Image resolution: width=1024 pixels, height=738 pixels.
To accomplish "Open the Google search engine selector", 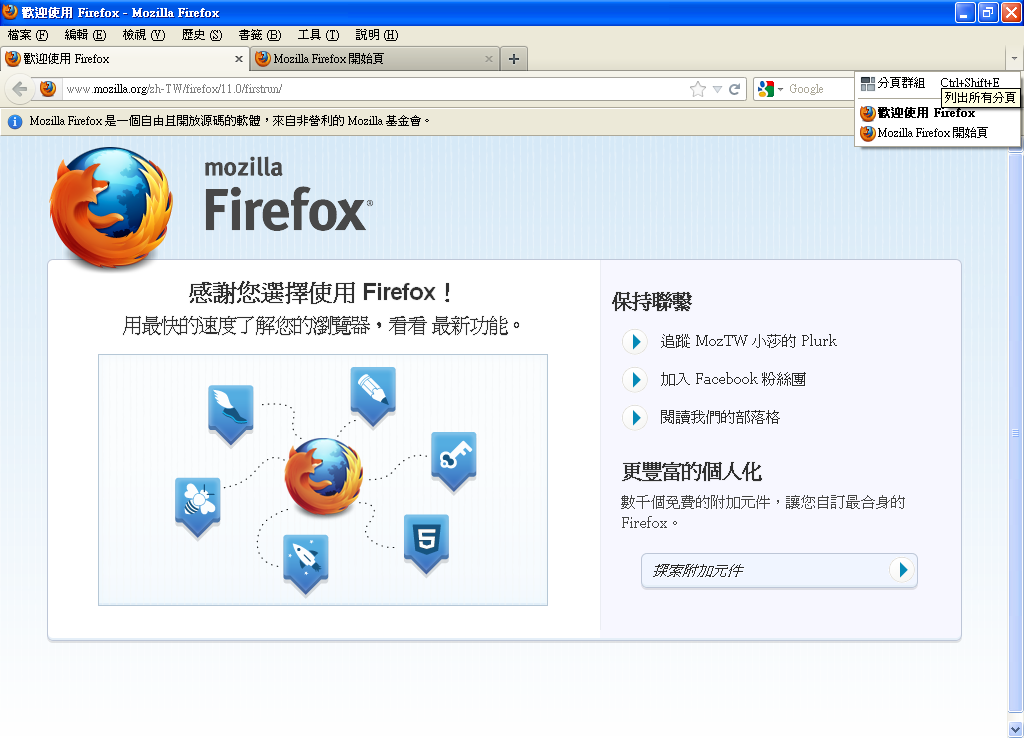I will point(770,89).
